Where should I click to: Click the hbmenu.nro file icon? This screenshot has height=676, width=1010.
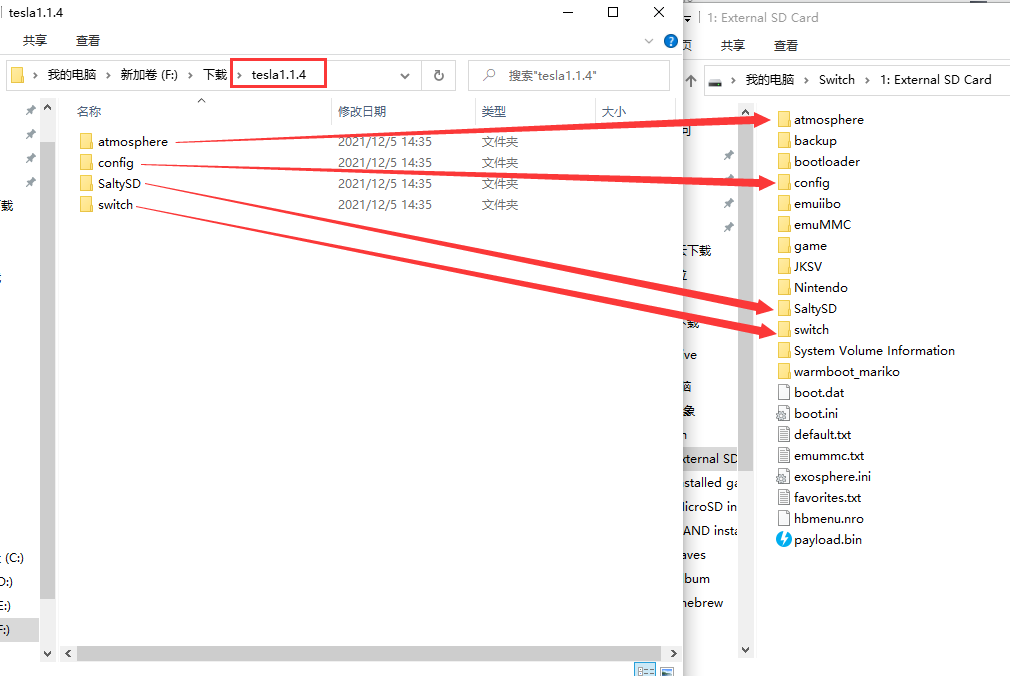pos(784,519)
